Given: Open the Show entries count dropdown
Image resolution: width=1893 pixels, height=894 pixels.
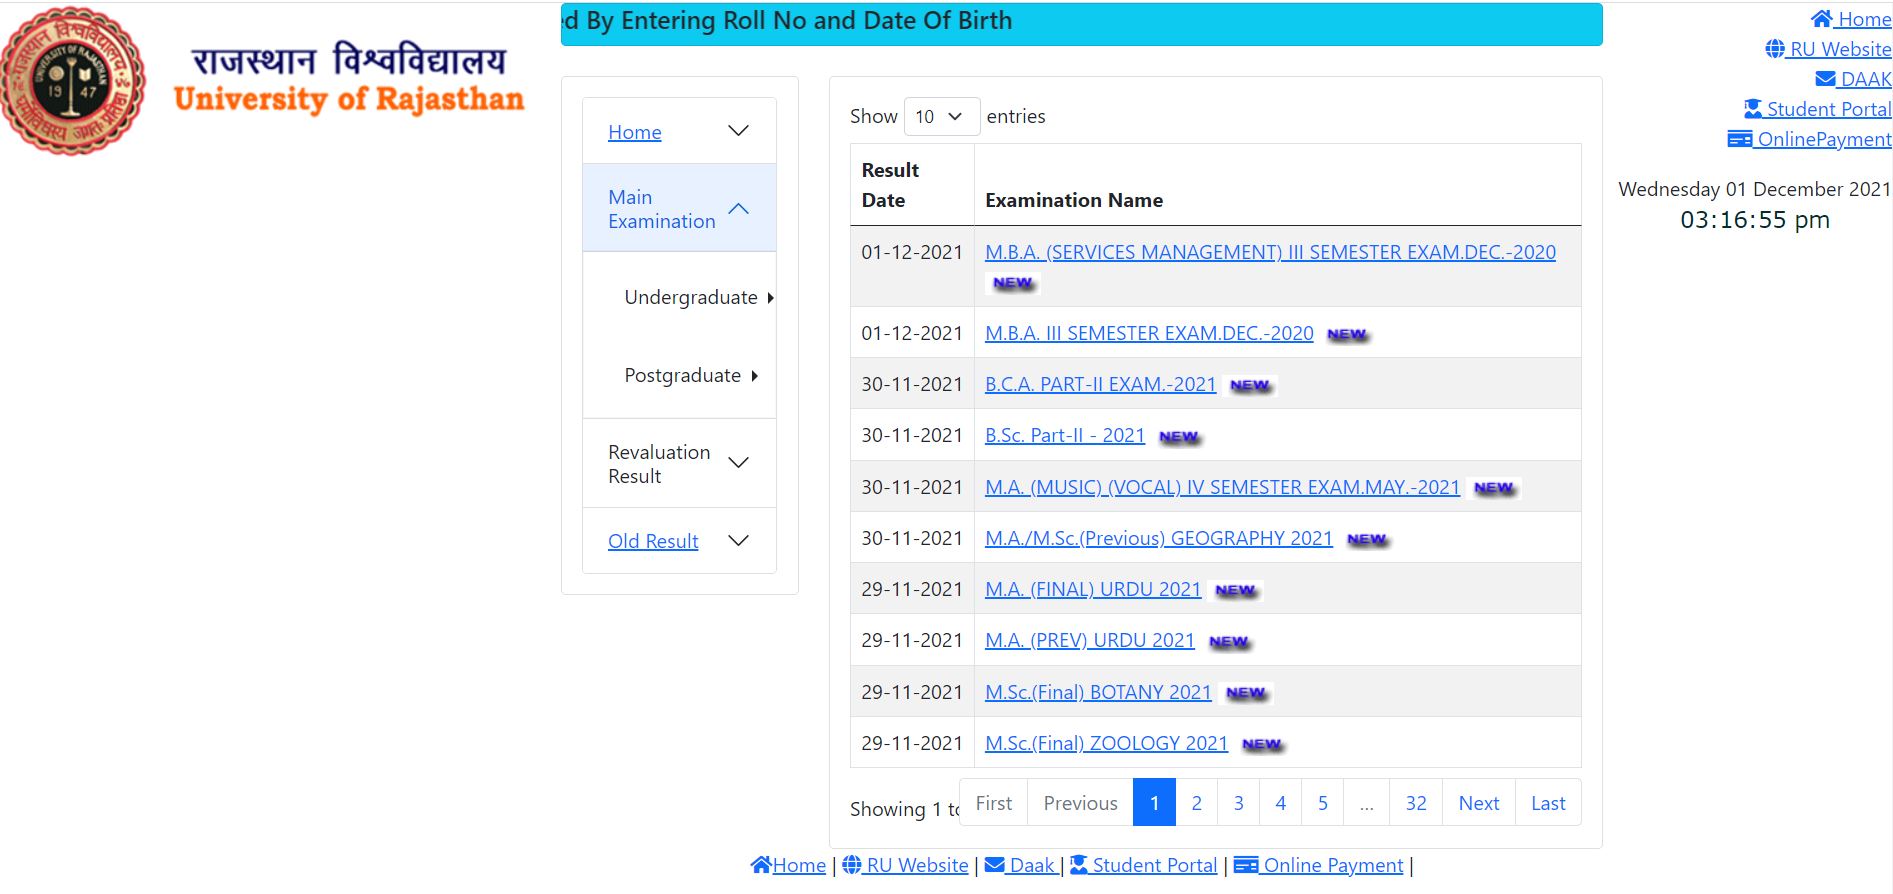Looking at the screenshot, I should pos(941,117).
